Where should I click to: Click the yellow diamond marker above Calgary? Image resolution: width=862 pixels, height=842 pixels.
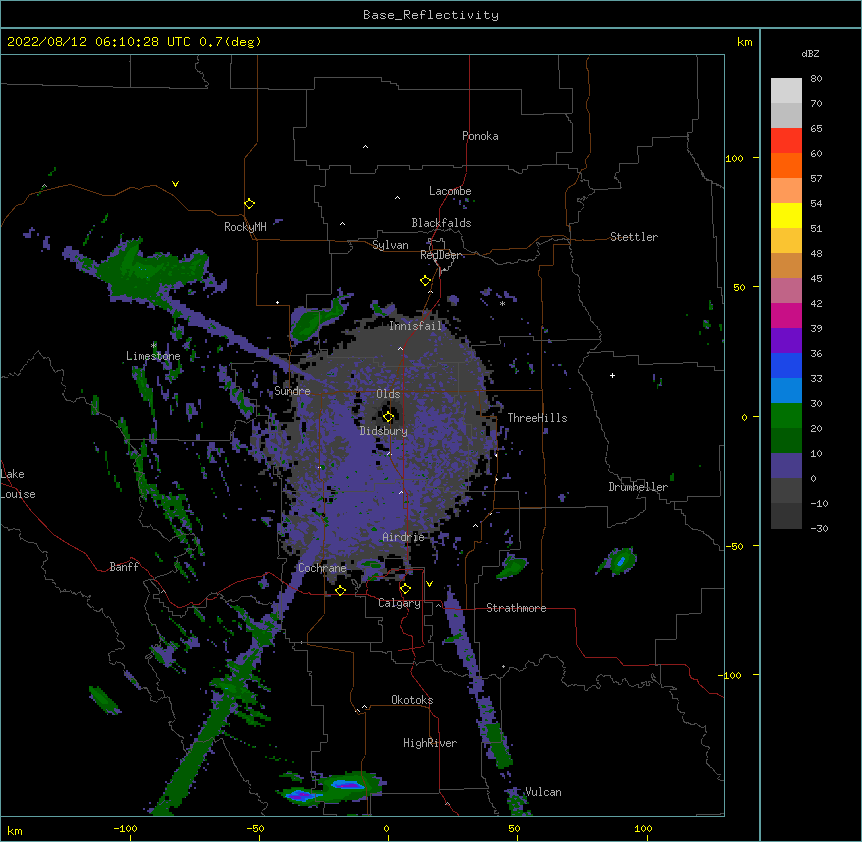(x=405, y=589)
